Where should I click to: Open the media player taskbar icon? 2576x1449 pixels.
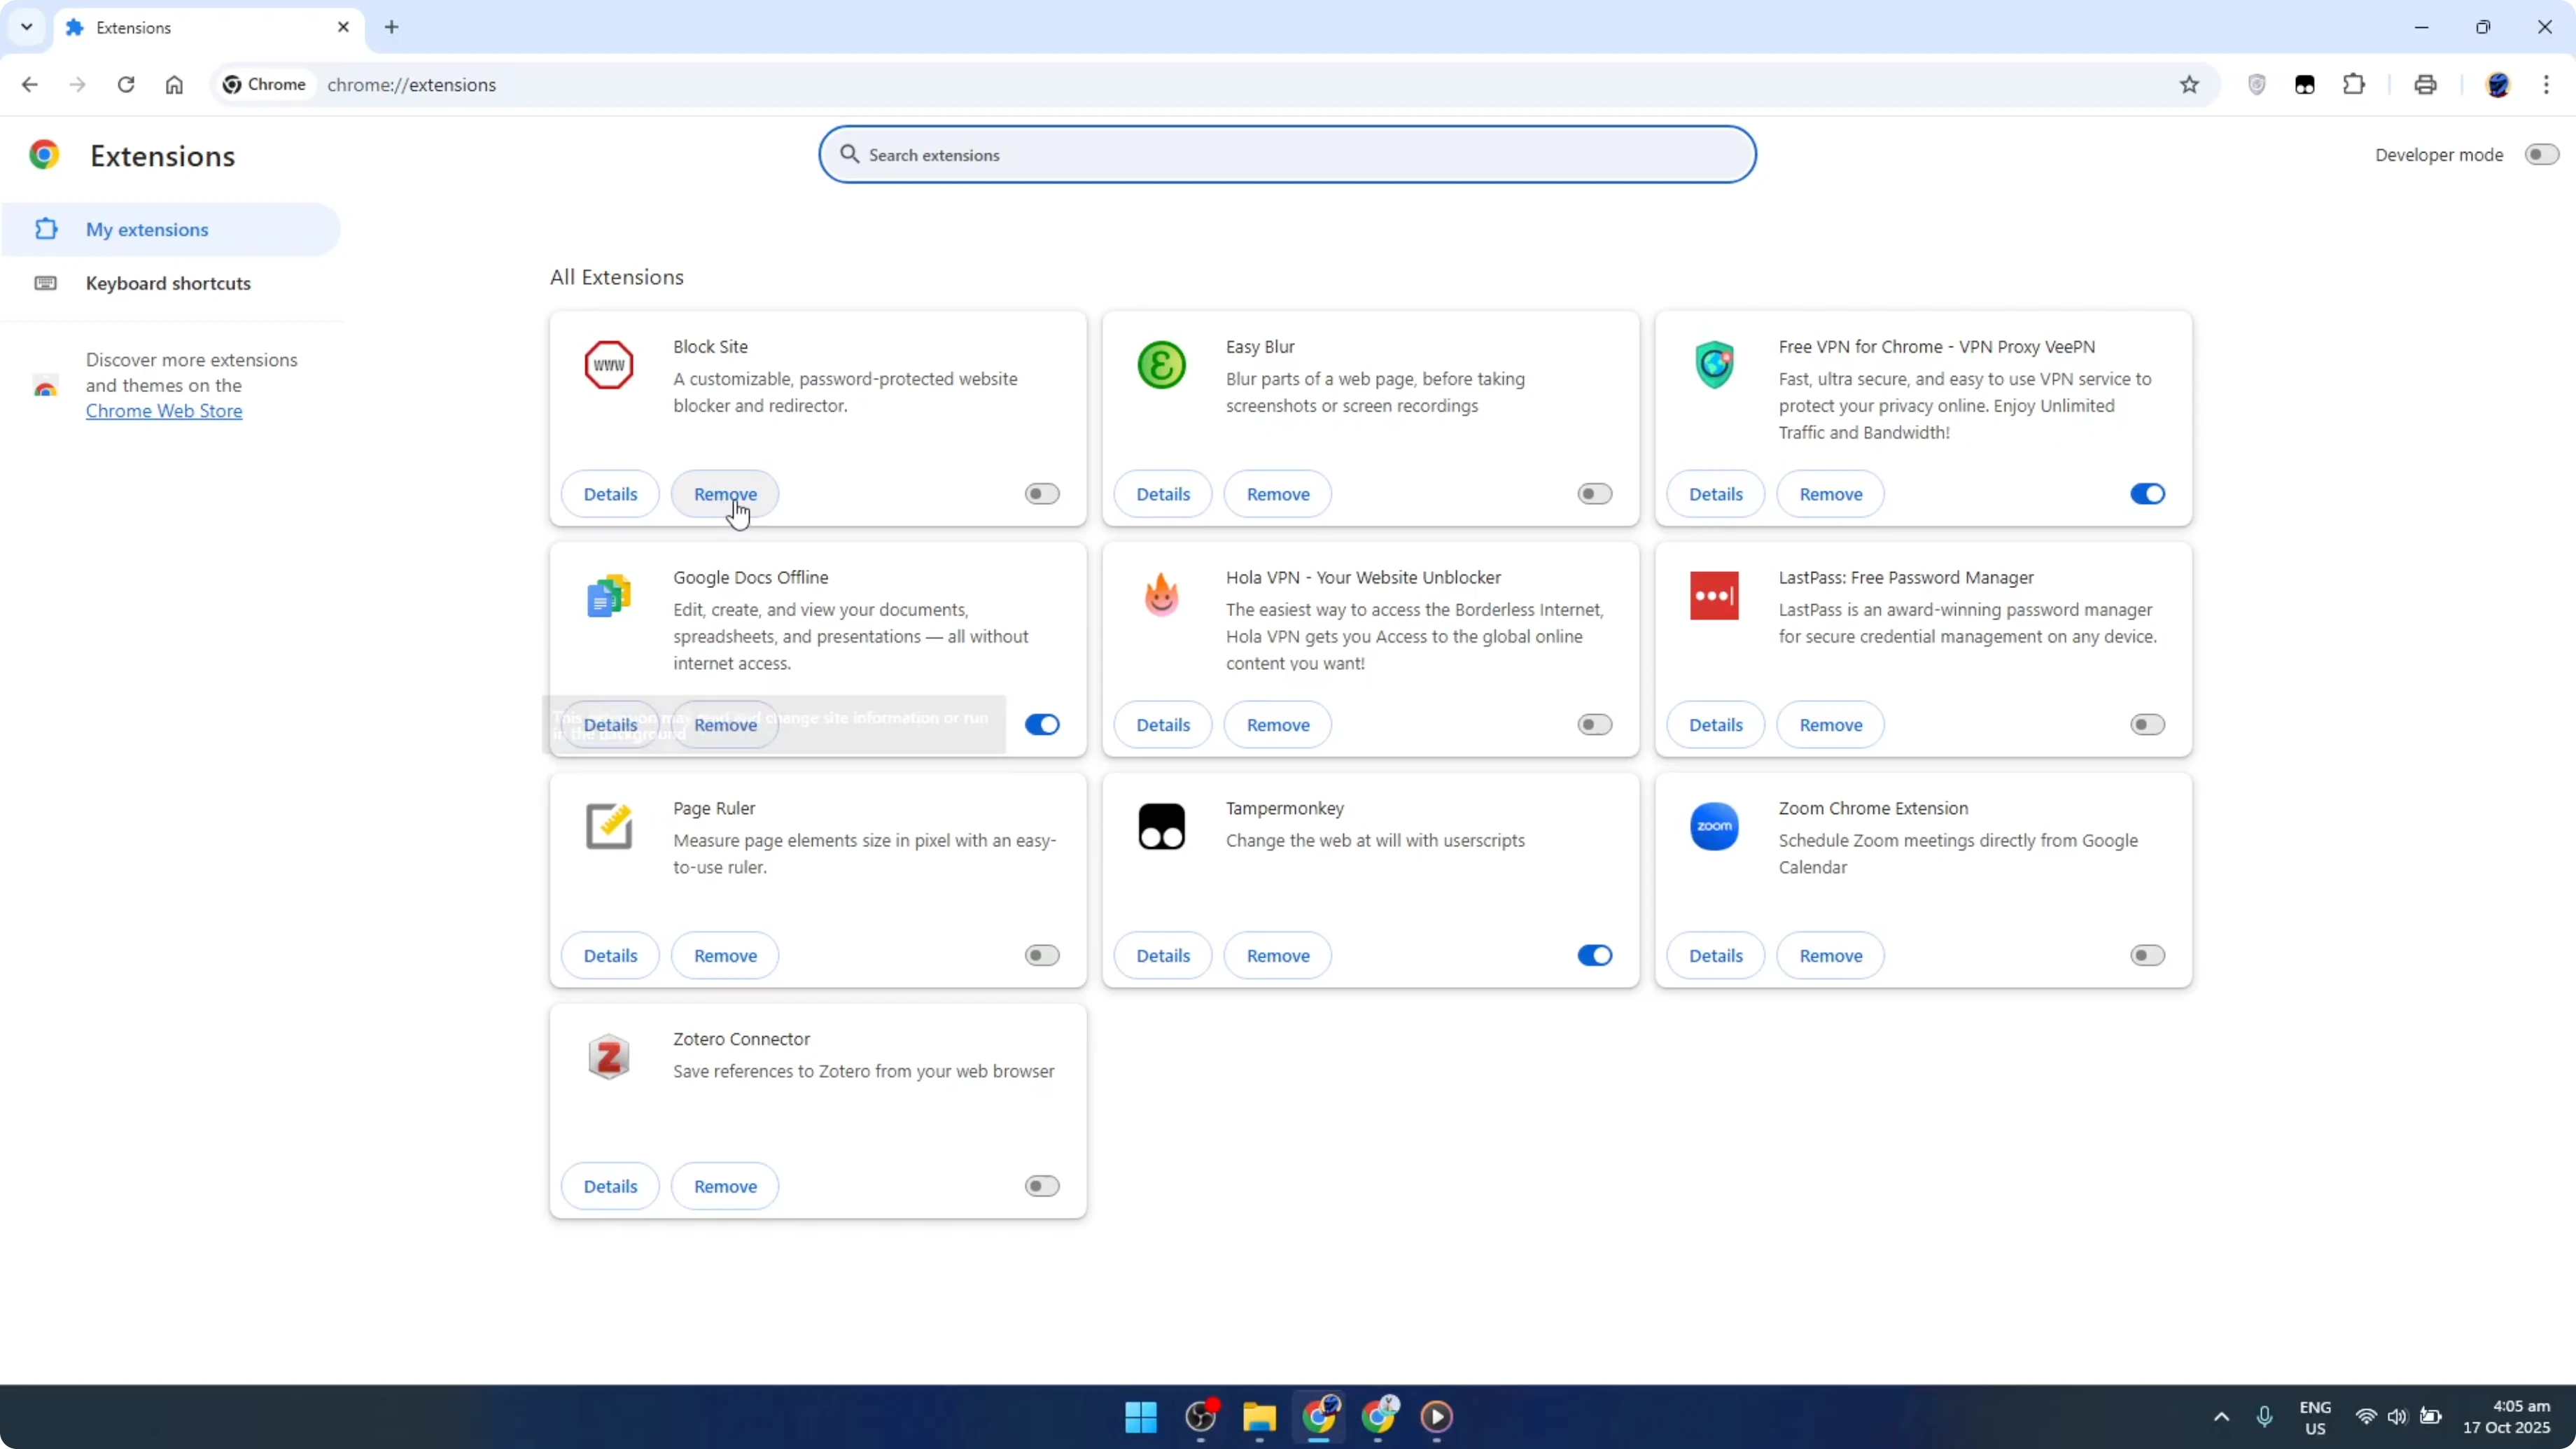pos(1436,1416)
